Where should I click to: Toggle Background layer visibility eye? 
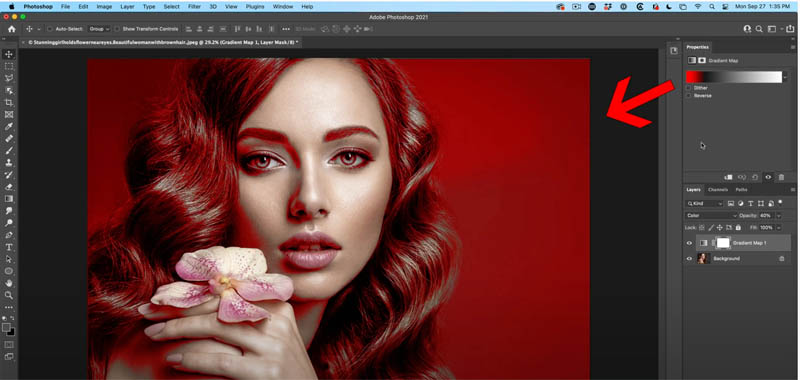(689, 259)
